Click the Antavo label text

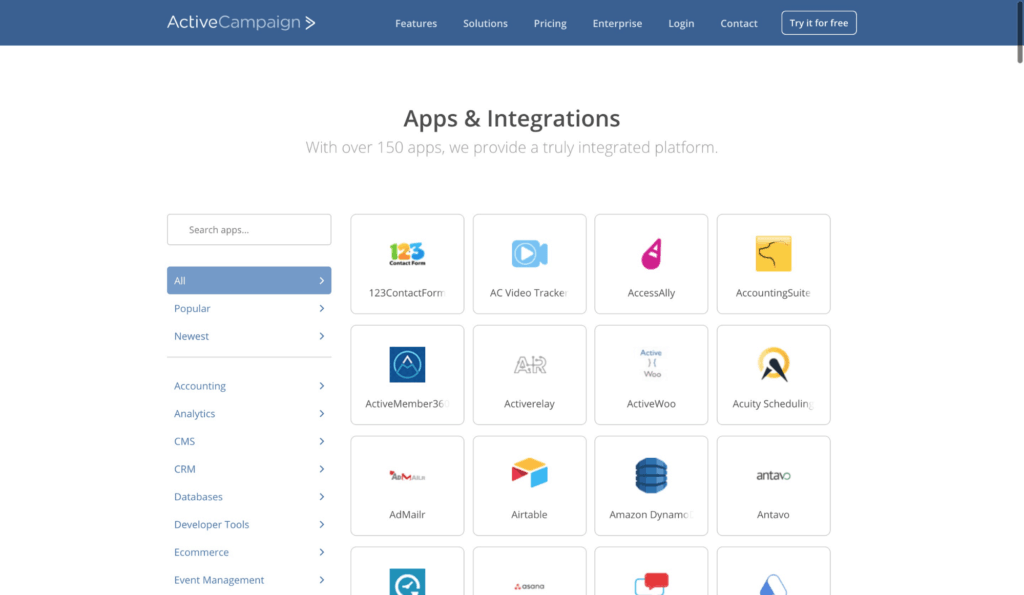pyautogui.click(x=773, y=515)
